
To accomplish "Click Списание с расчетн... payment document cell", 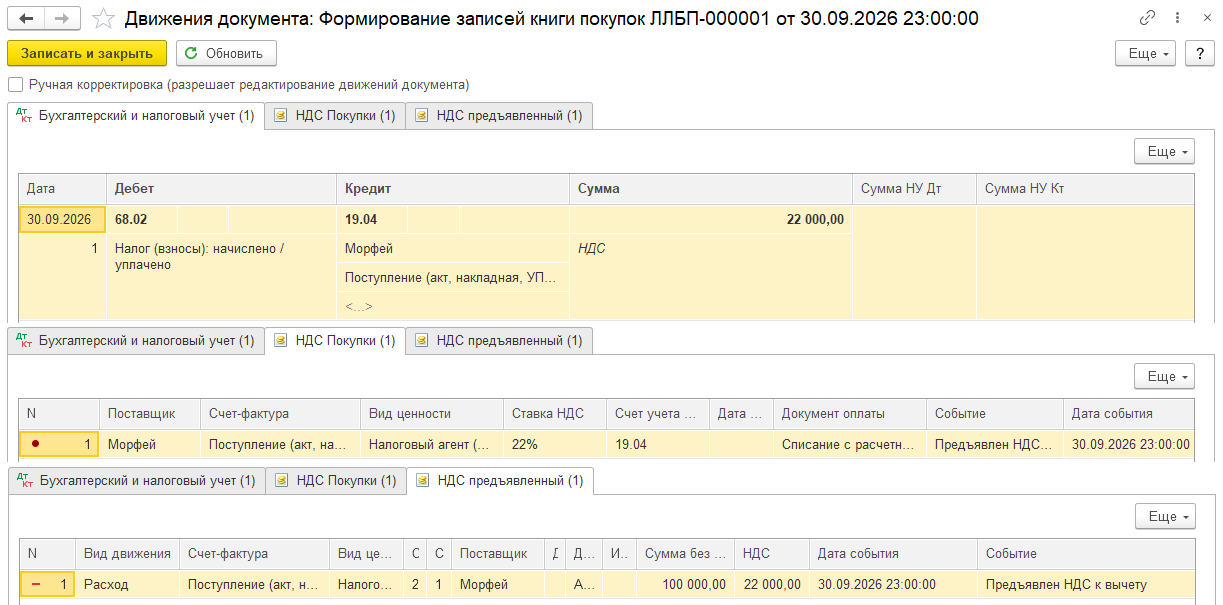I will [849, 444].
